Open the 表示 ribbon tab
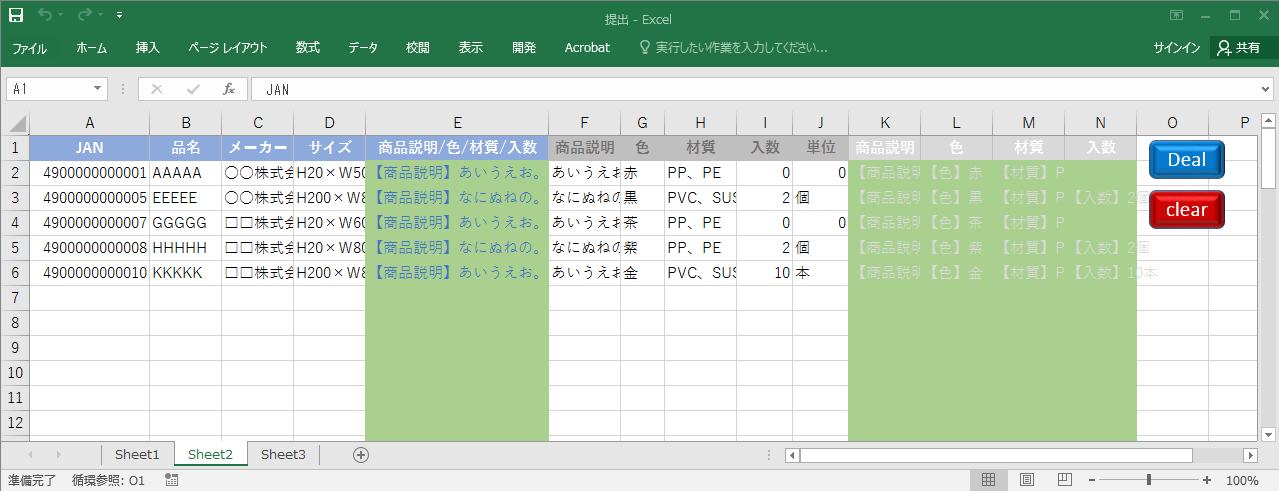Viewport: 1279px width, 491px height. click(x=471, y=48)
